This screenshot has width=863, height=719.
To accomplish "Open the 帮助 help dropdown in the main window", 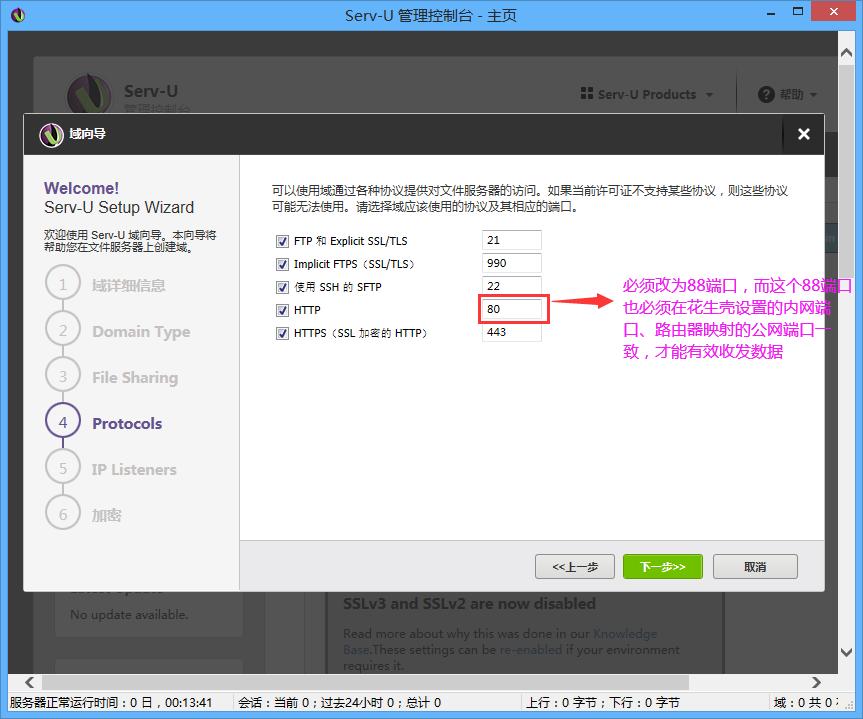I will click(788, 95).
